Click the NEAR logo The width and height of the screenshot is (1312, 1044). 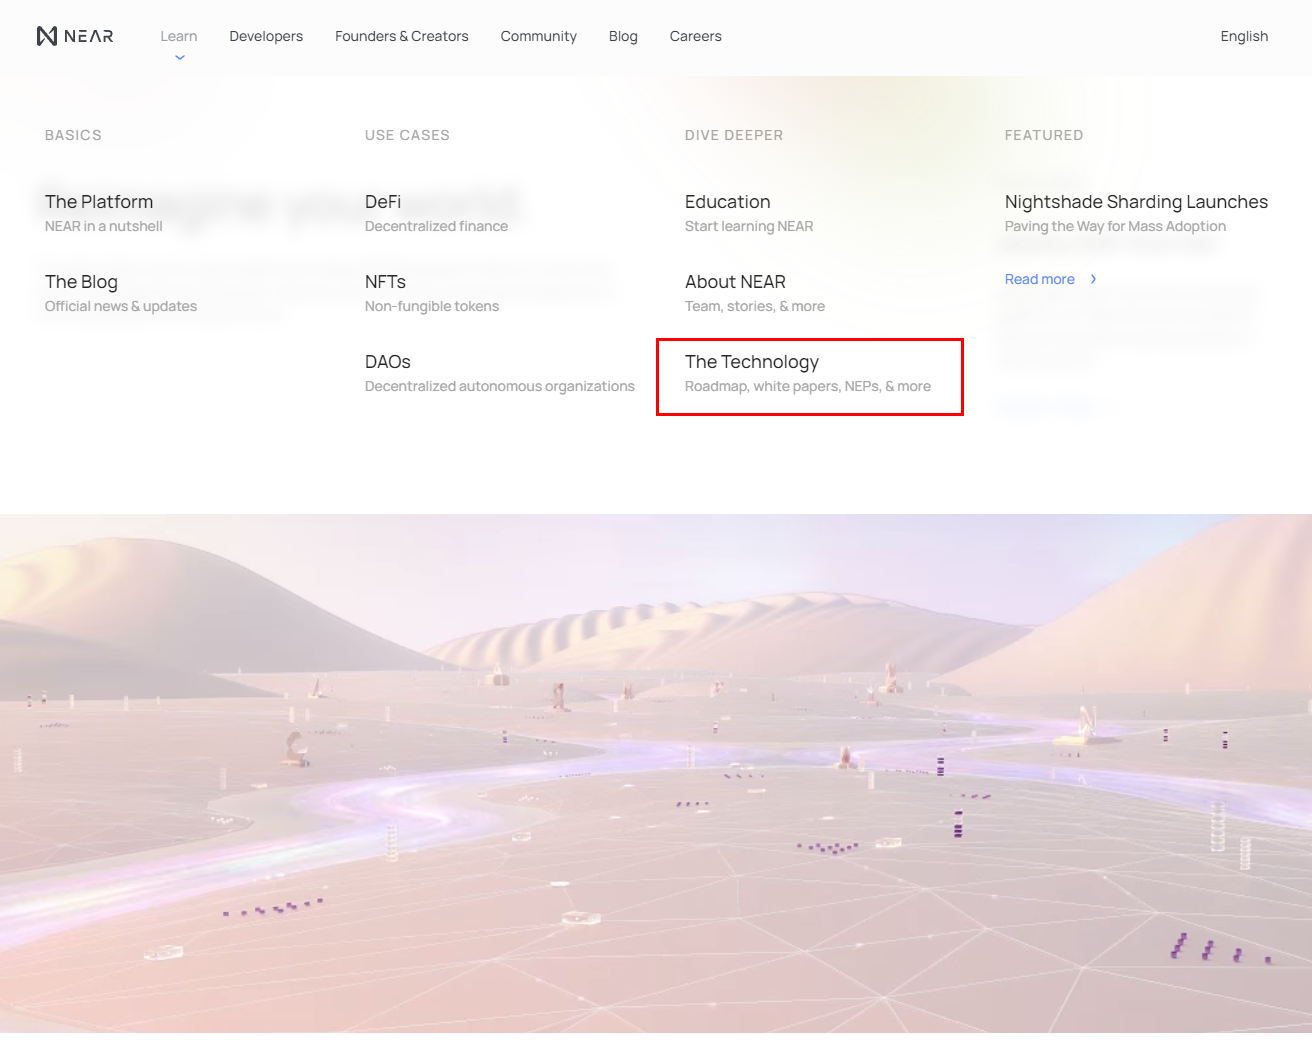click(x=75, y=36)
